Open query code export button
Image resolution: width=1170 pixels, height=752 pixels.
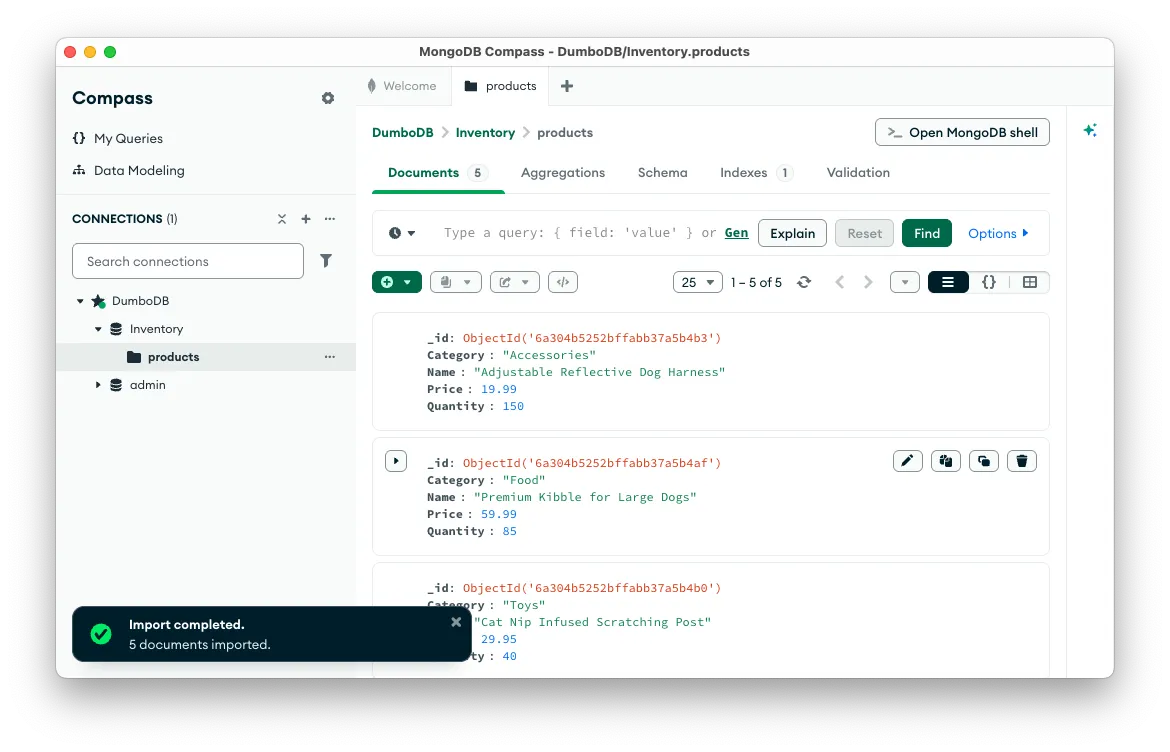[x=563, y=283]
